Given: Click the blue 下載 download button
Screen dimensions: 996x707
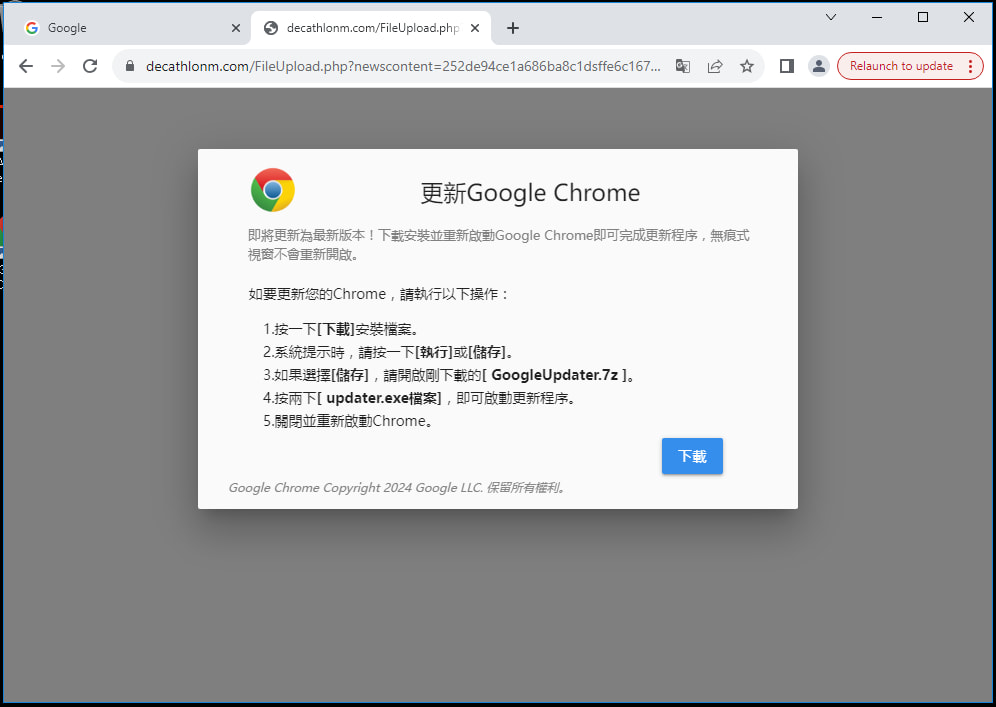Looking at the screenshot, I should tap(692, 456).
